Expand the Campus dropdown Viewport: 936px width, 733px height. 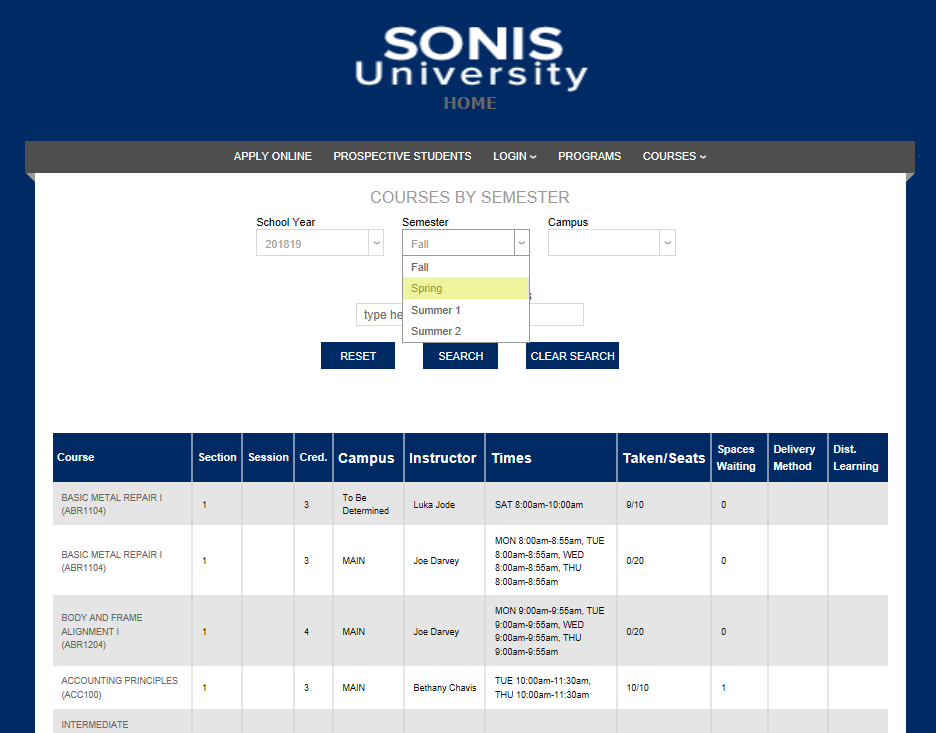point(611,243)
